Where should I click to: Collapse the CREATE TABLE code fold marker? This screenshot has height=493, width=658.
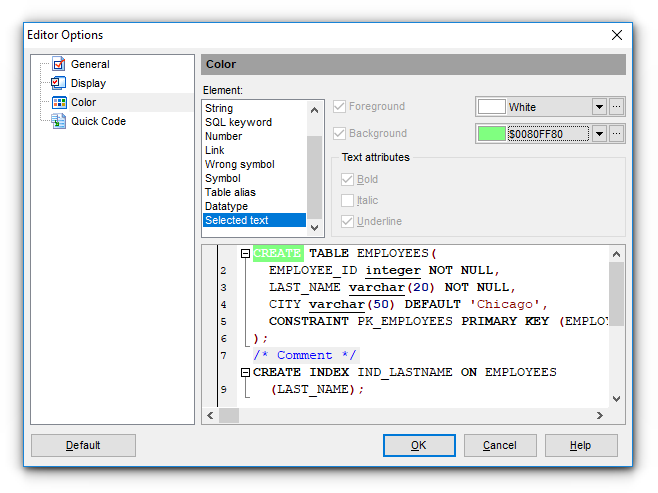point(245,254)
